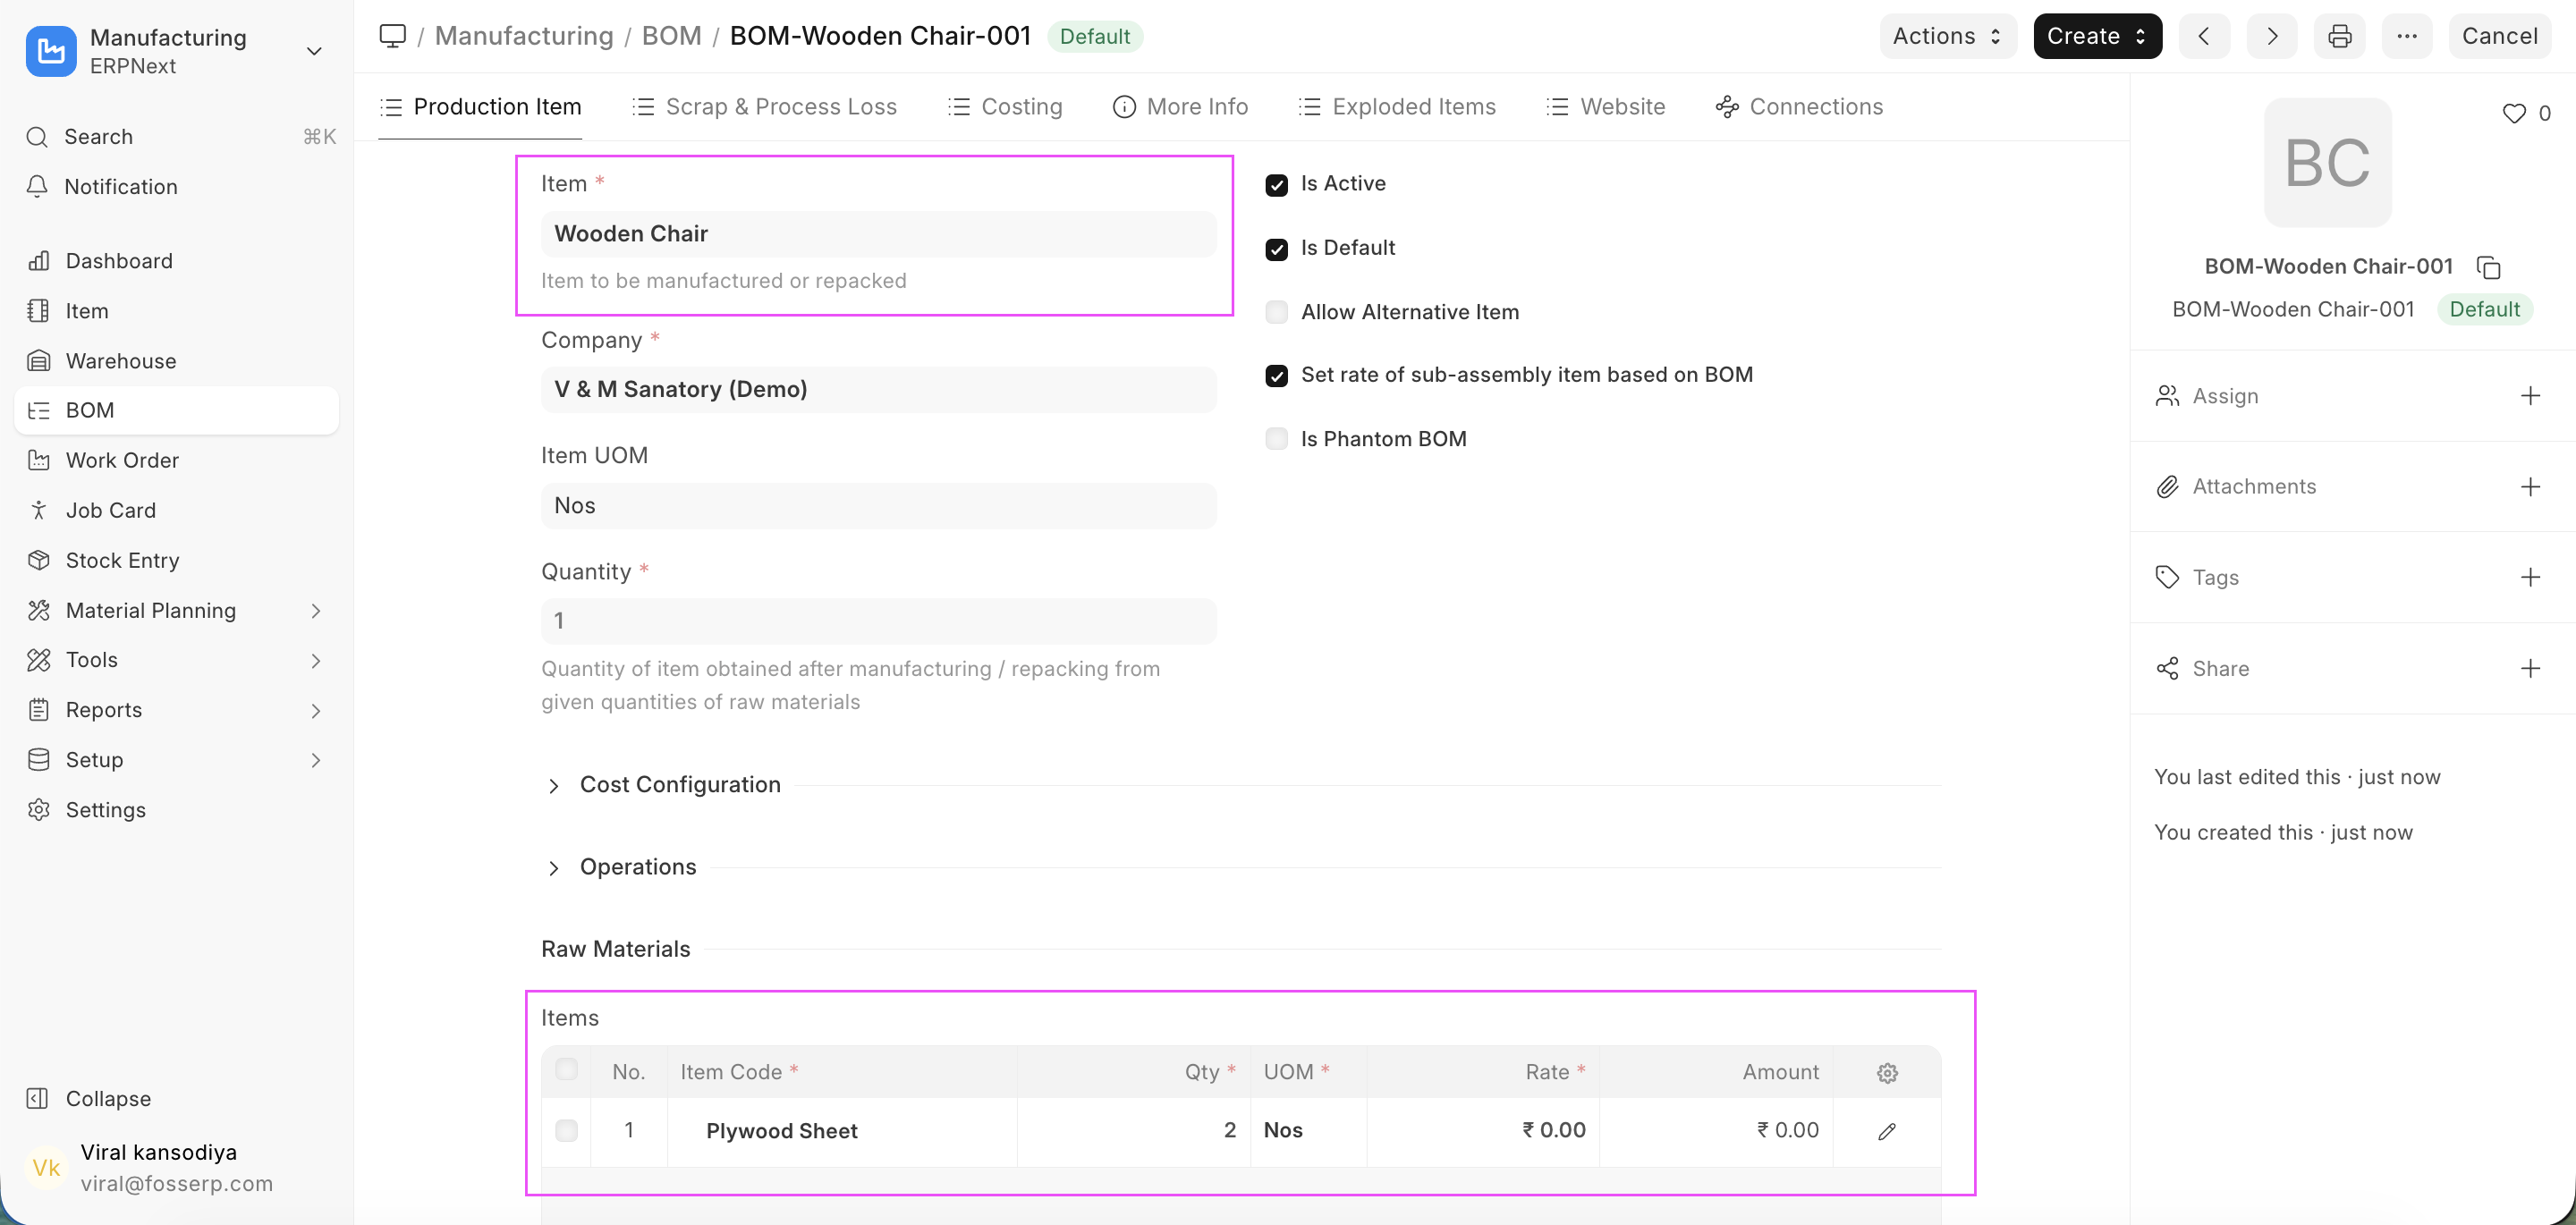This screenshot has height=1225, width=2576.
Task: Enable the Is Phantom BOM checkbox
Action: [1276, 439]
